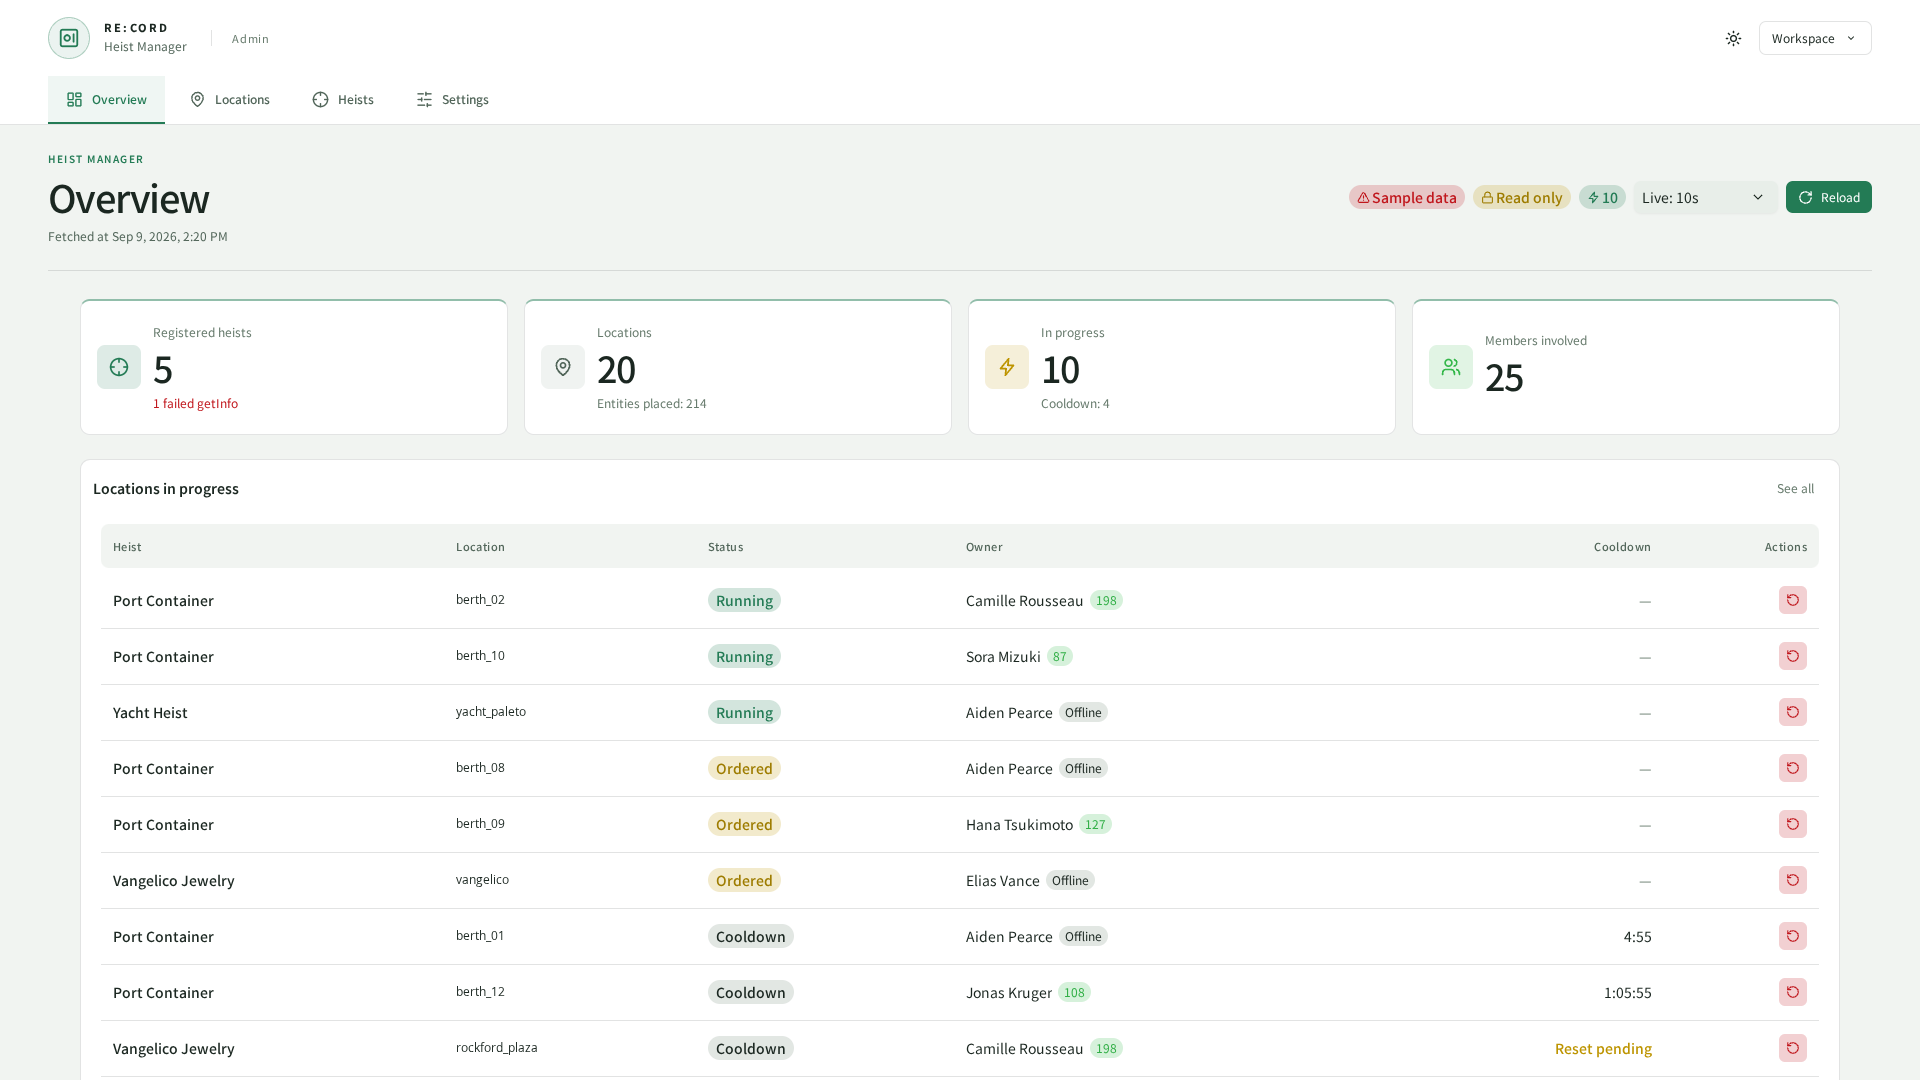Click the Reload button
This screenshot has width=1920, height=1080.
tap(1829, 197)
